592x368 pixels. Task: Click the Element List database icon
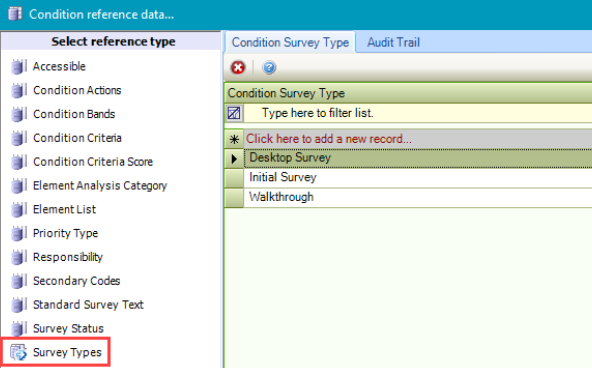(19, 209)
